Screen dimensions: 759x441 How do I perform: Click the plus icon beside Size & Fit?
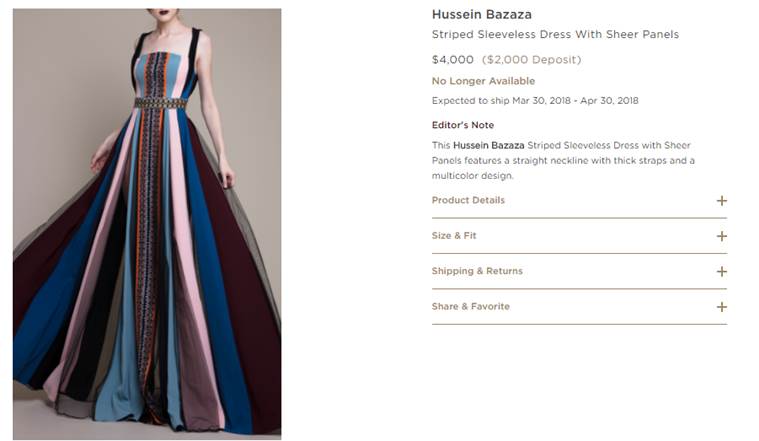[721, 236]
